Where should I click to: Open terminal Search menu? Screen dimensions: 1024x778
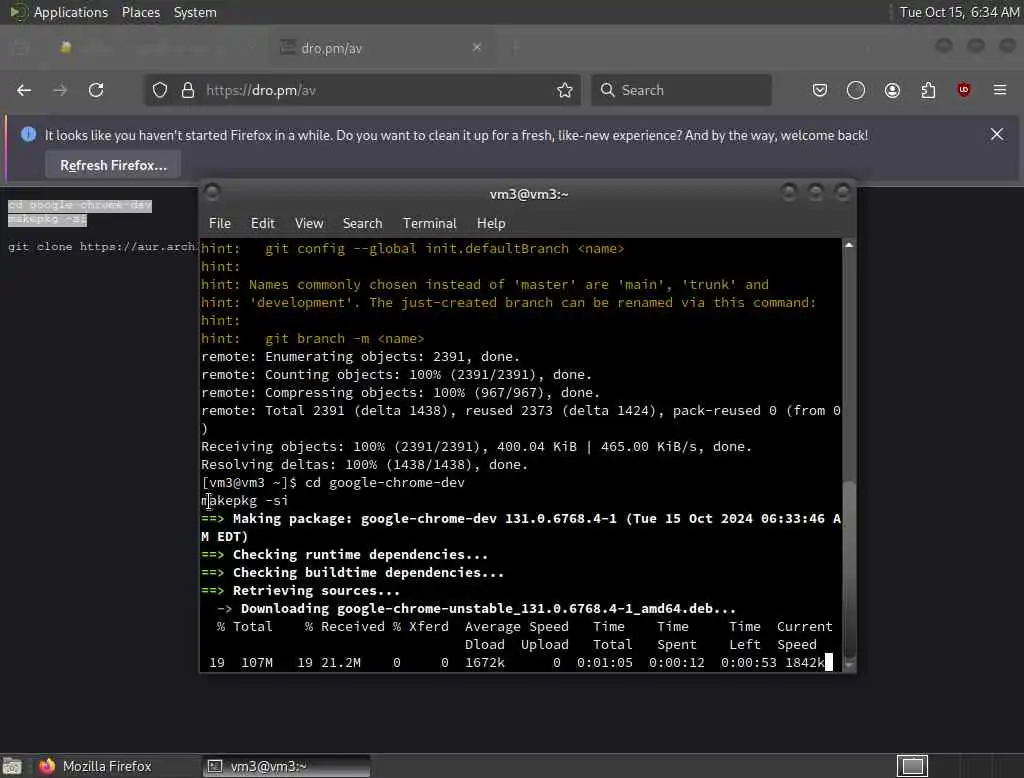(x=362, y=223)
